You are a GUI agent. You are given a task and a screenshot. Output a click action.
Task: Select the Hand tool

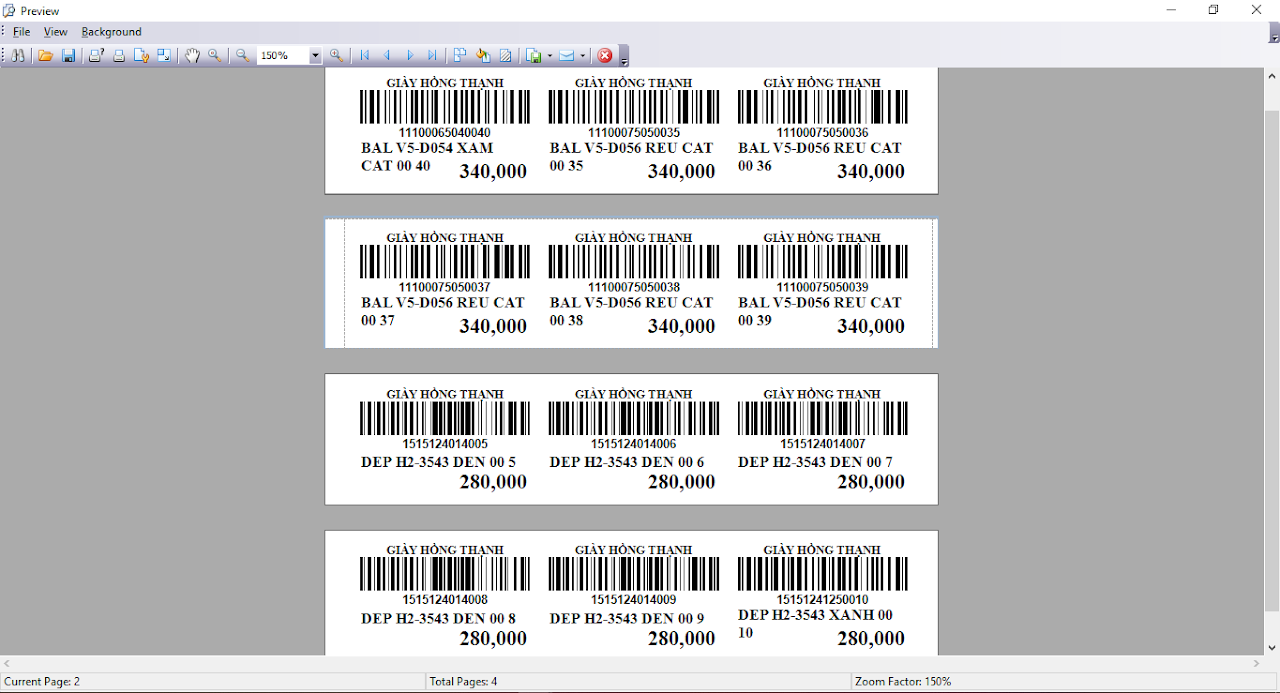coord(192,56)
